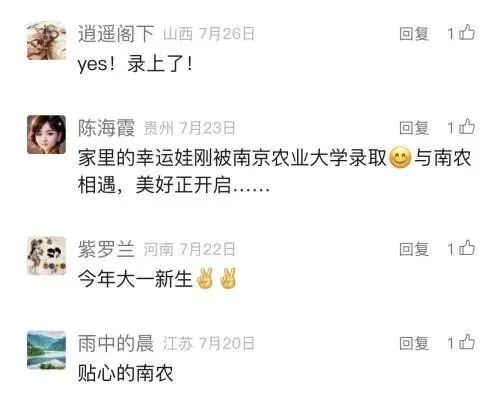Image resolution: width=503 pixels, height=412 pixels.
Task: Click the username 雨中的晨
Action: tap(116, 343)
